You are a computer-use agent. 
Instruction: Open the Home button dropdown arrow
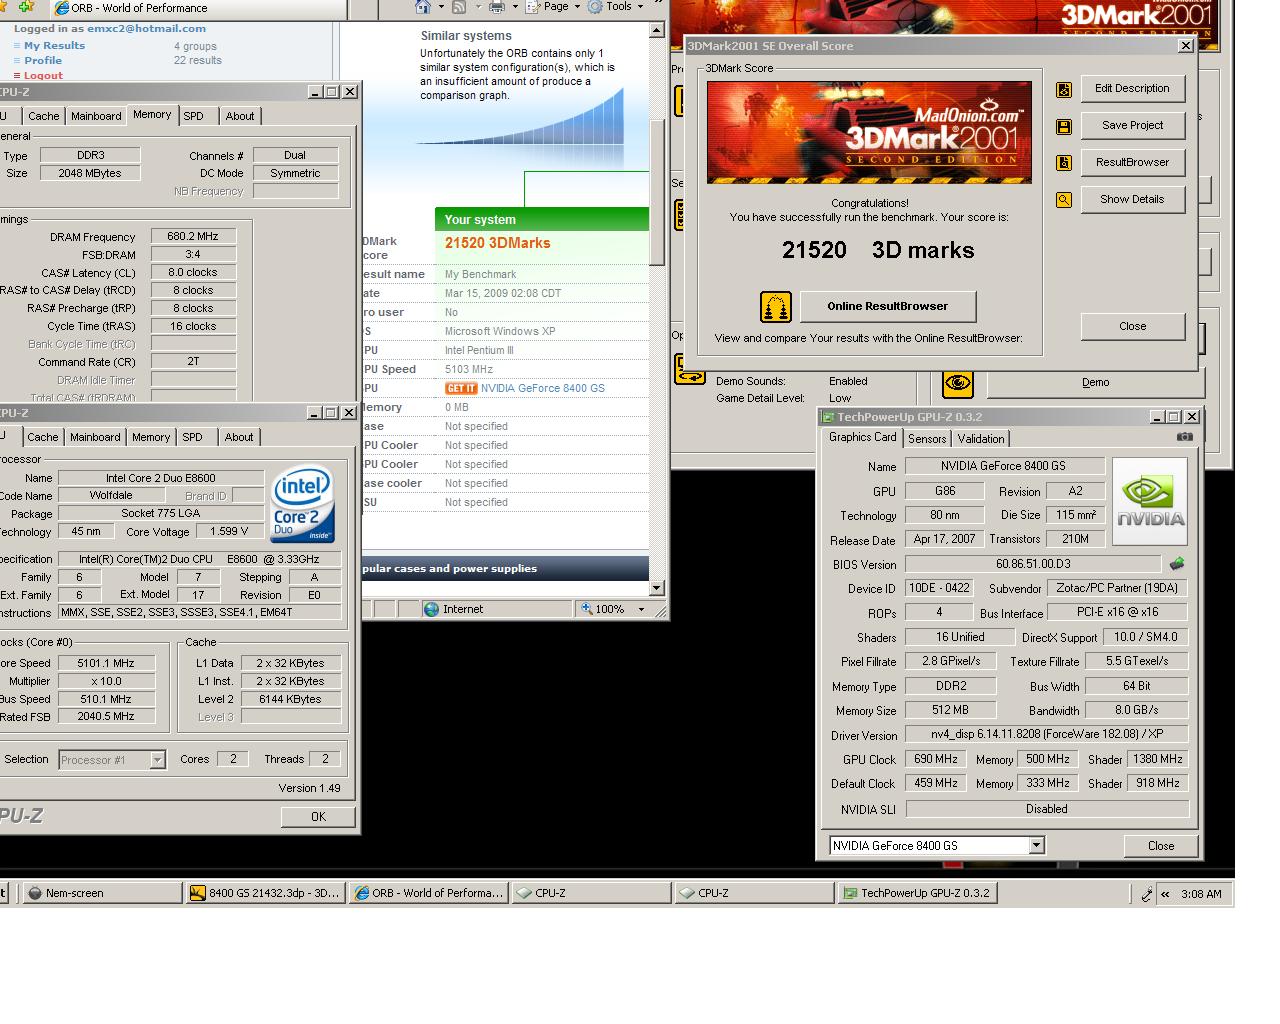click(x=441, y=7)
